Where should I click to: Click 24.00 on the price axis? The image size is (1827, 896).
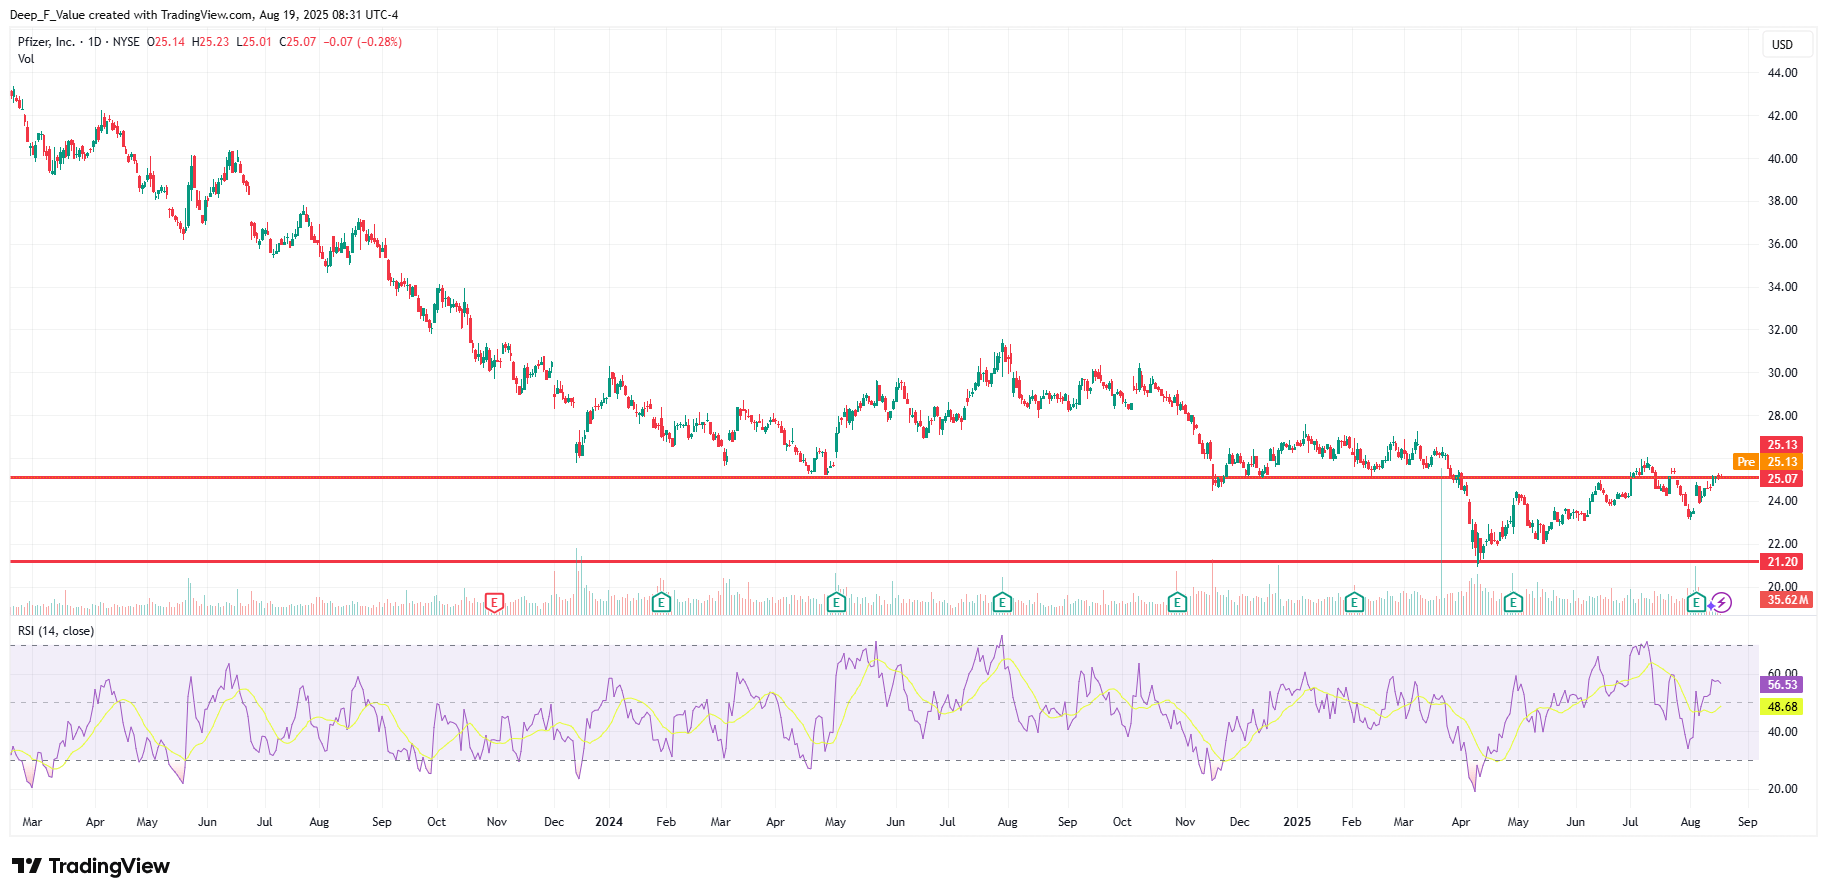[1782, 501]
